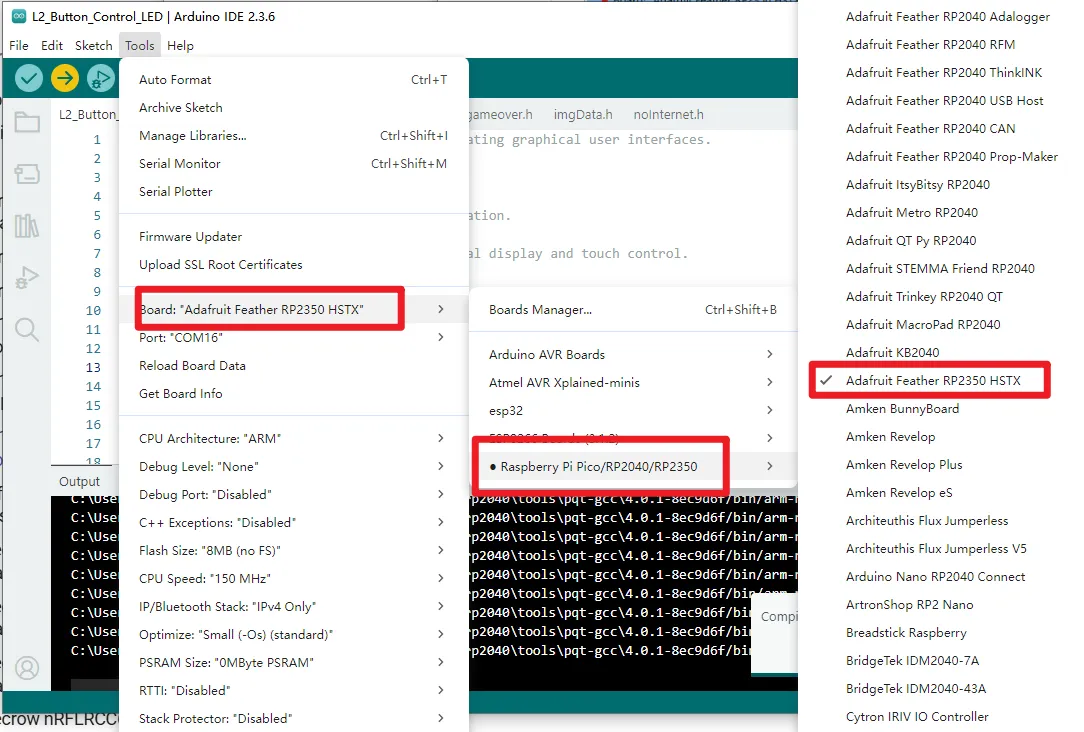Image resolution: width=1084 pixels, height=732 pixels.
Task: Open Library Manager sidebar icon
Action: pos(27,226)
